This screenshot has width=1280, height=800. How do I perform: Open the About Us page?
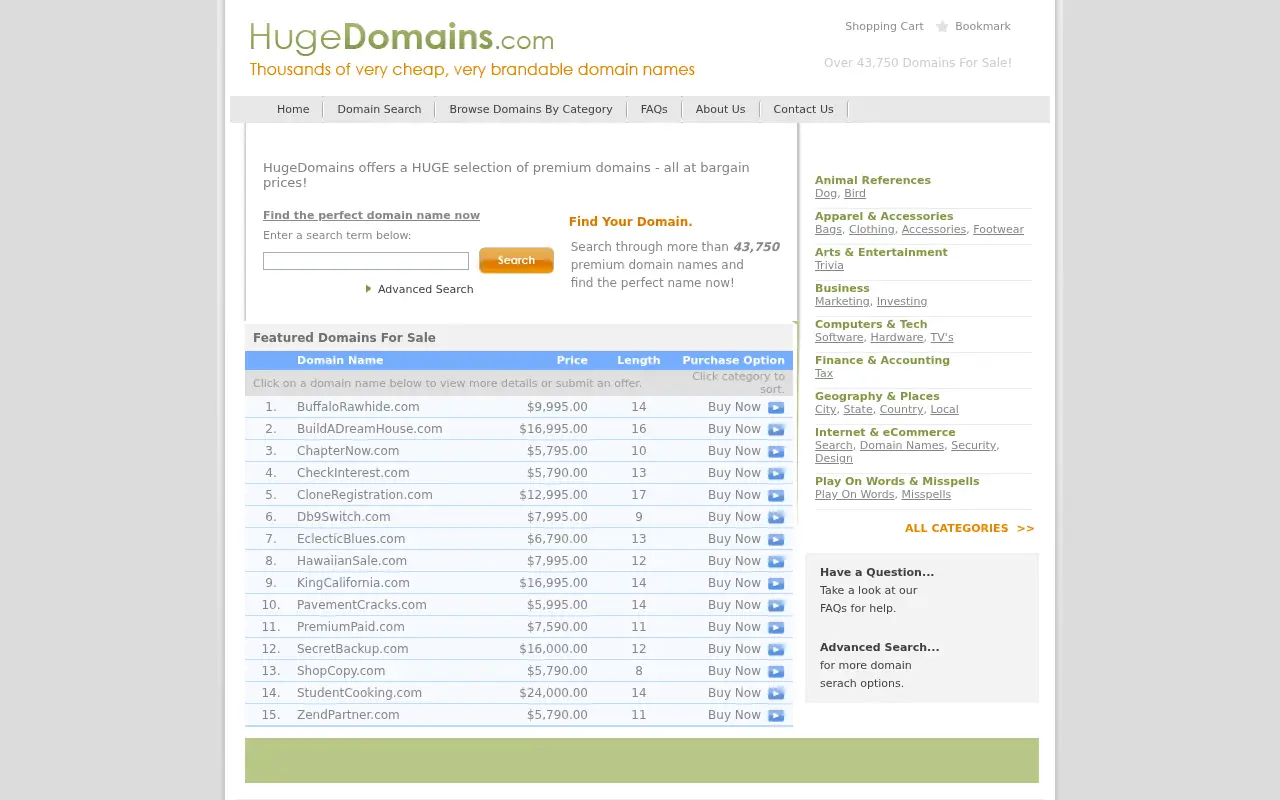point(720,109)
